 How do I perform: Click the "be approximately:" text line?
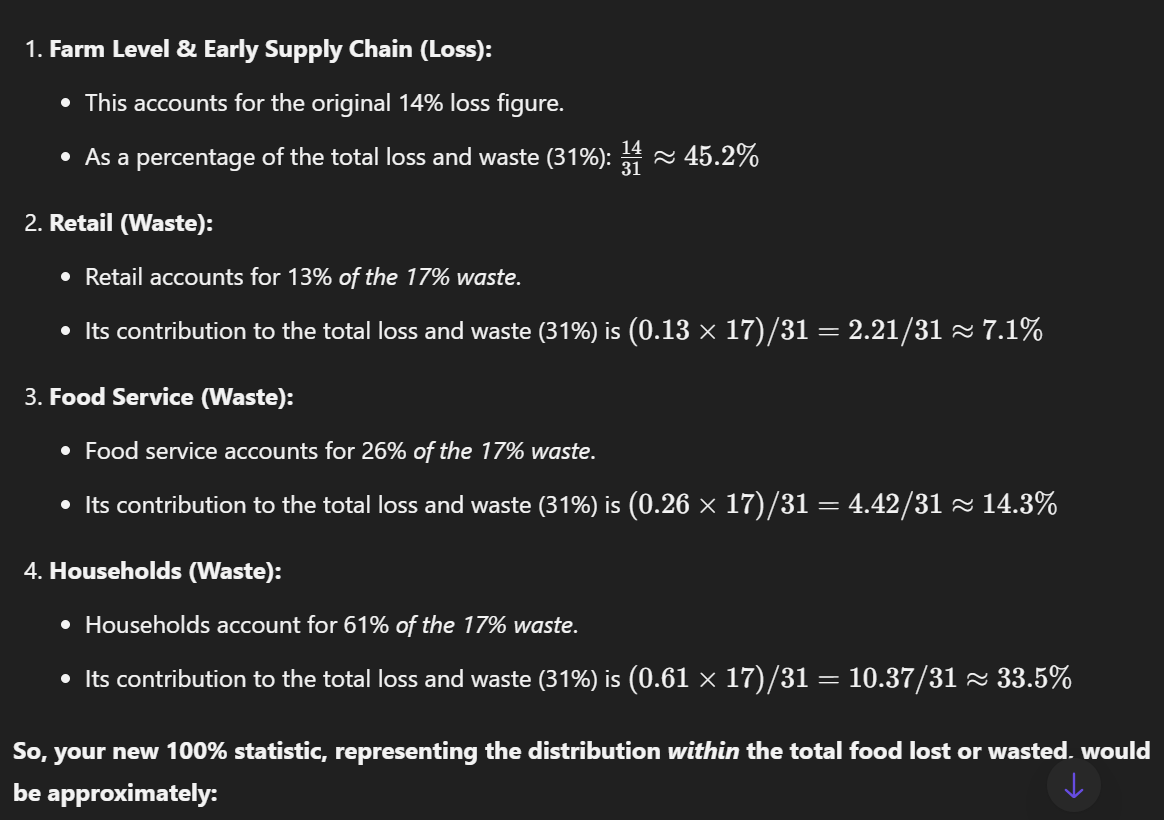[115, 793]
